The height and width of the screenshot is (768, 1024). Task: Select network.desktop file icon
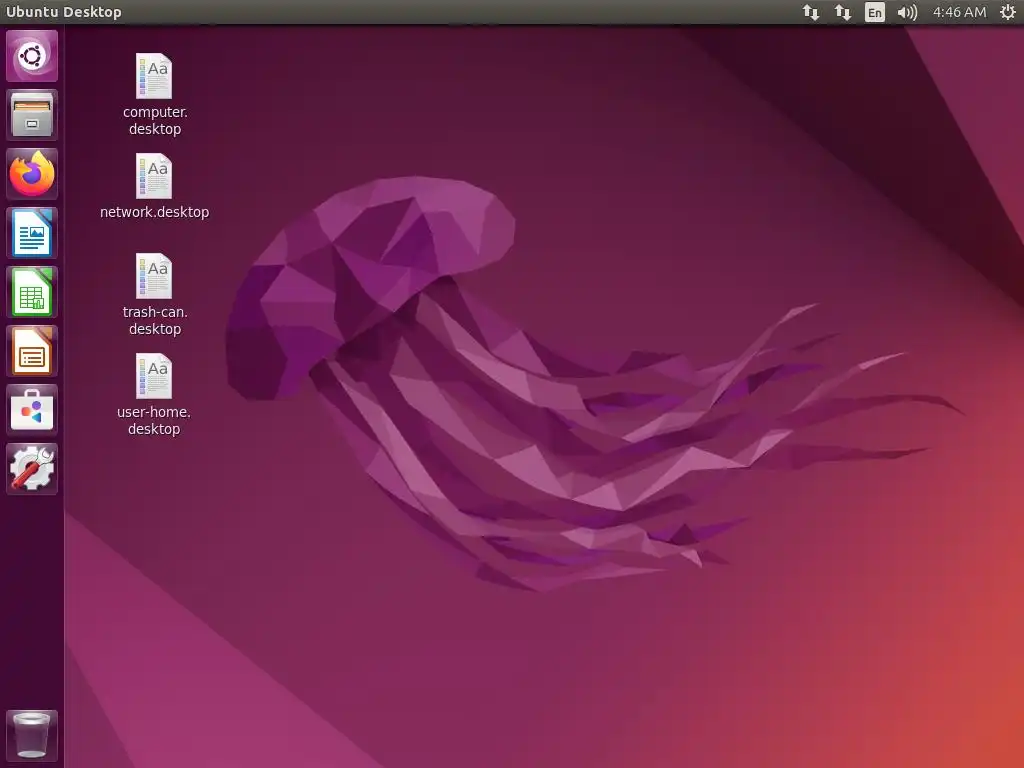coord(154,176)
